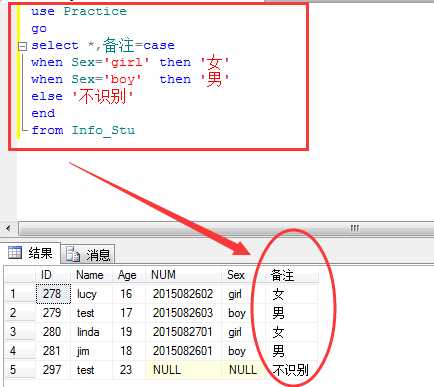
Task: Click the 备注 cell 女 in linda row
Action: pyautogui.click(x=291, y=332)
